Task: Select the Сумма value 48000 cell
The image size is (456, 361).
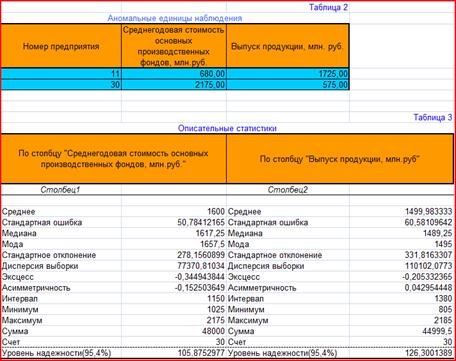Action: 174,331
